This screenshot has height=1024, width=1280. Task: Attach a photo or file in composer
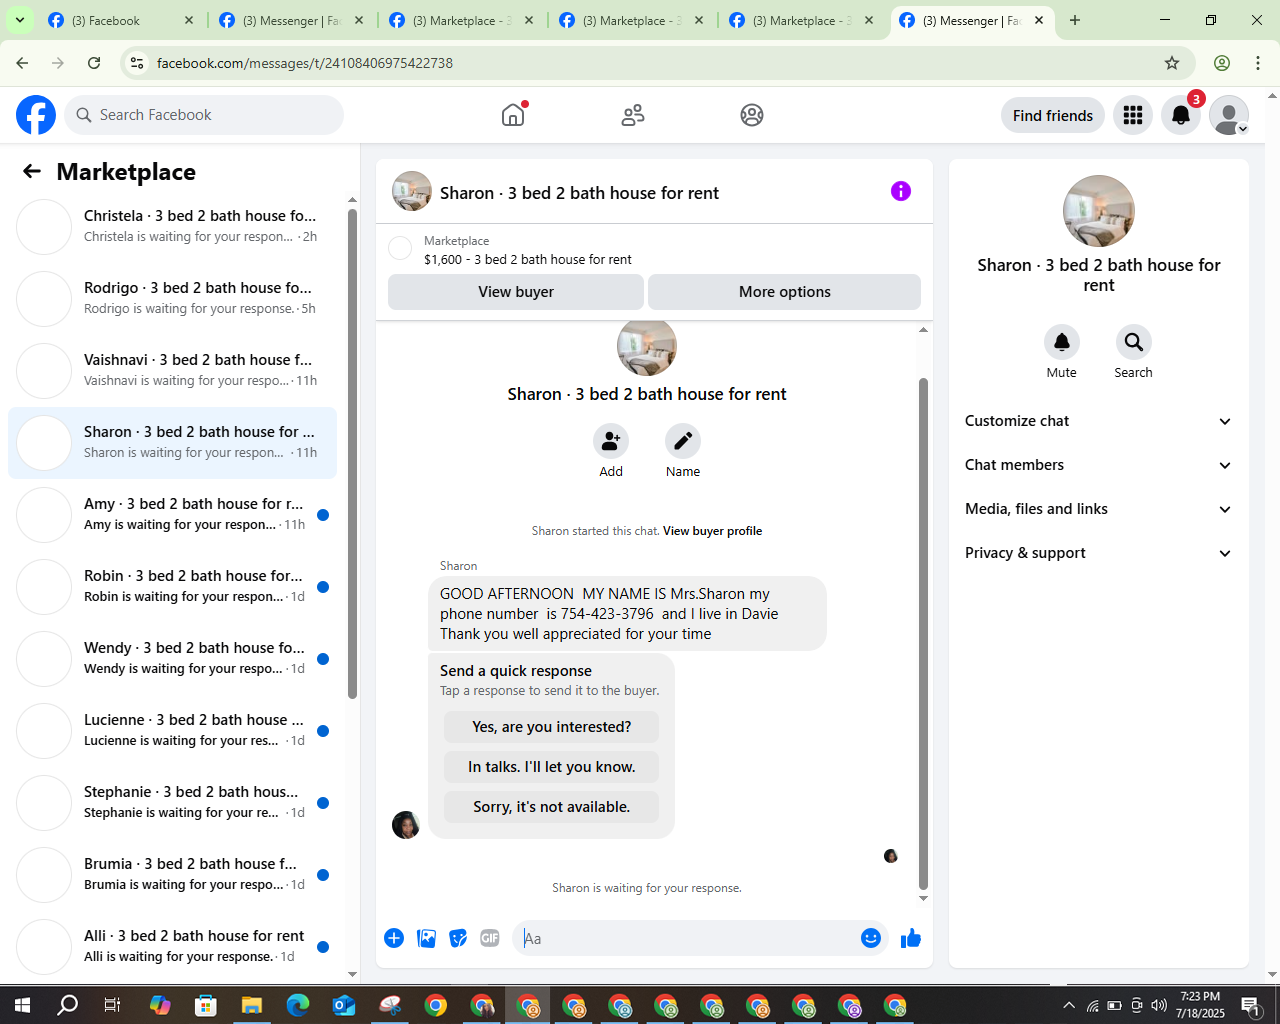coord(427,938)
